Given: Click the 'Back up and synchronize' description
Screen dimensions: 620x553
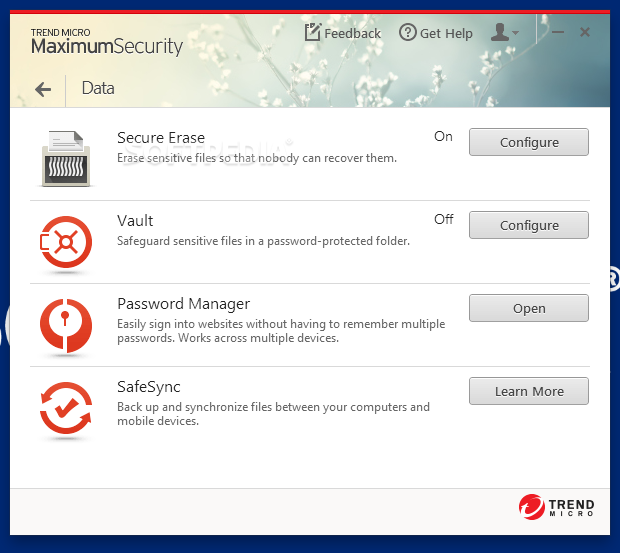Looking at the screenshot, I should coord(273,414).
